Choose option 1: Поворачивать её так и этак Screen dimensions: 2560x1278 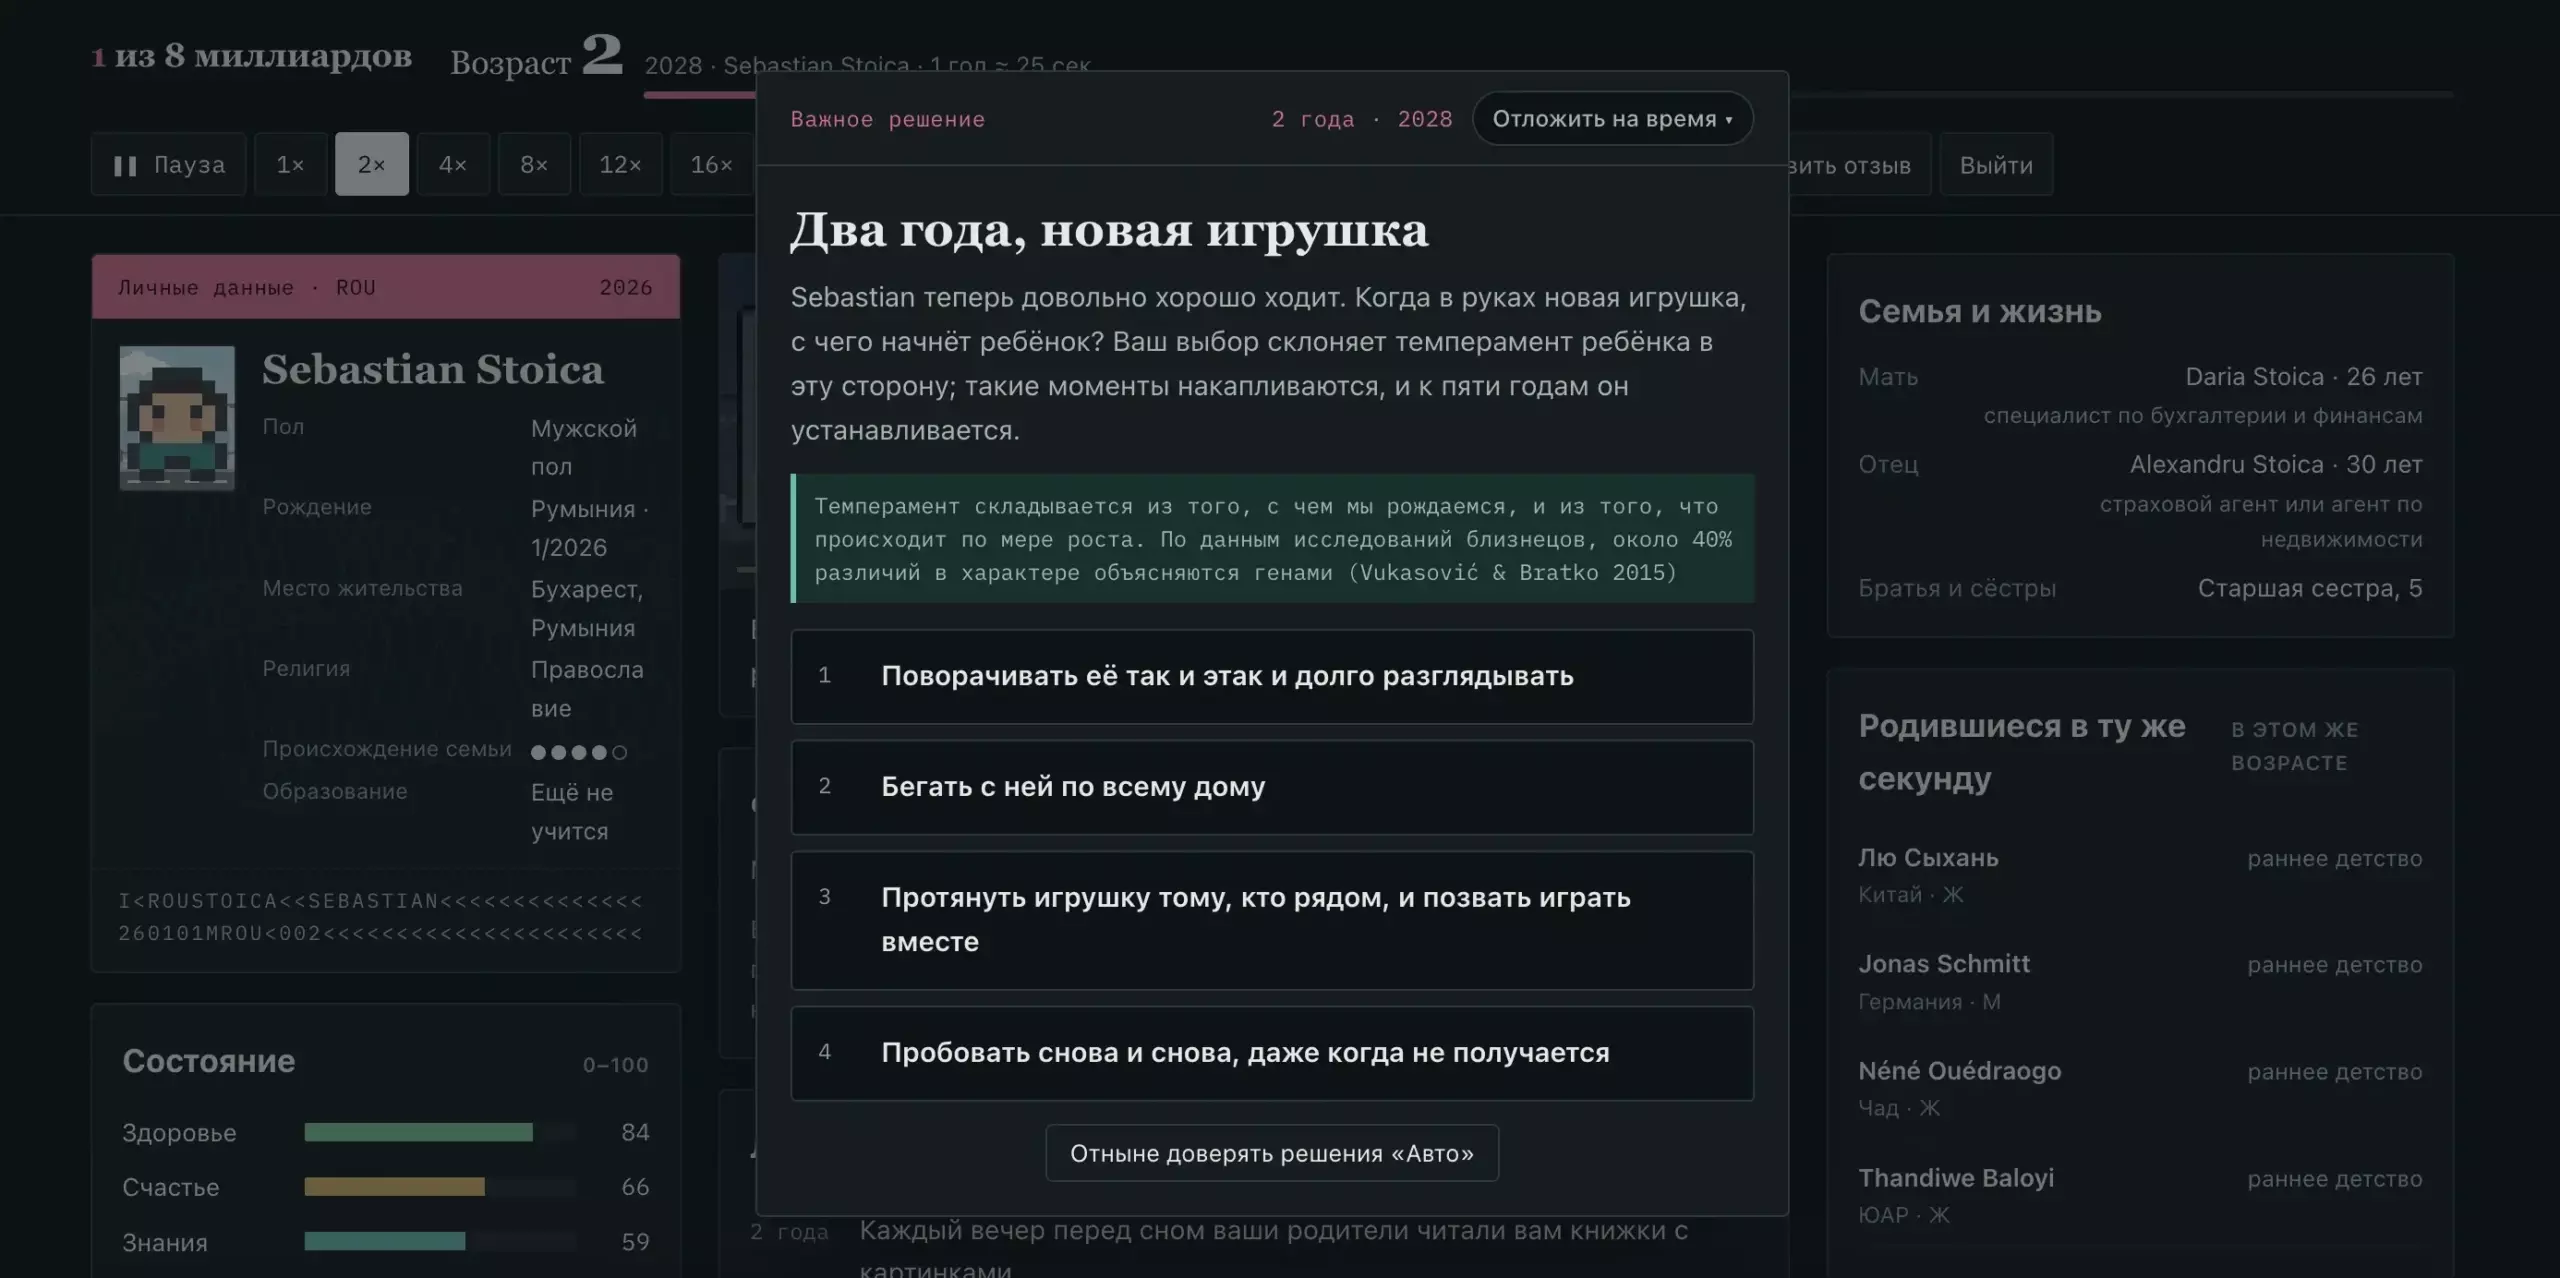pyautogui.click(x=1272, y=676)
